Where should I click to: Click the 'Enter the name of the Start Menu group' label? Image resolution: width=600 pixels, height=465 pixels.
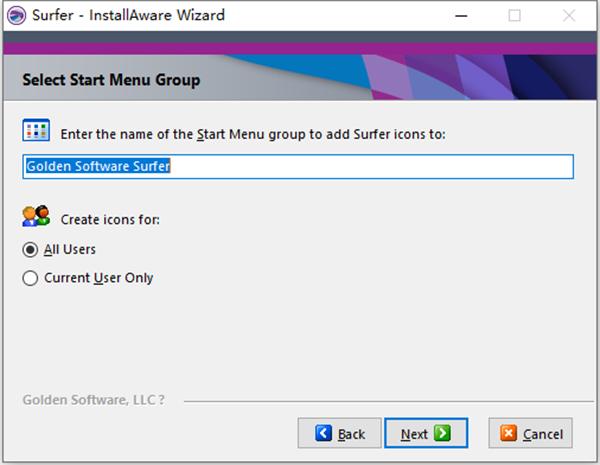pos(253,134)
